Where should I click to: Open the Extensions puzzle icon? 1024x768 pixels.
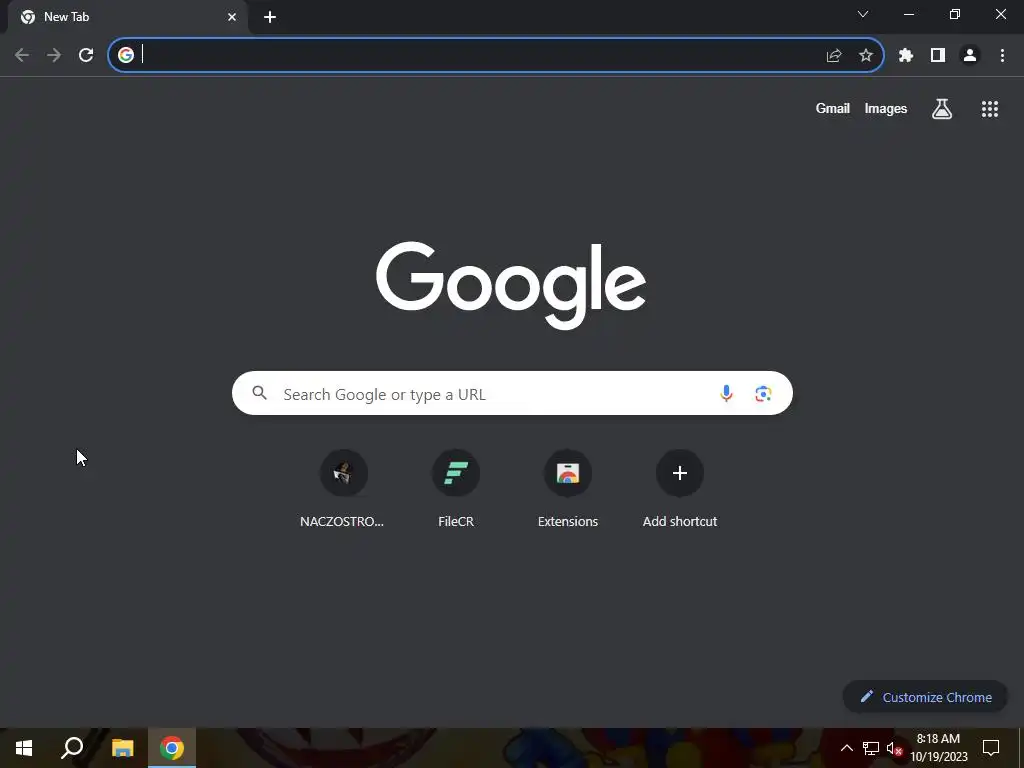906,56
